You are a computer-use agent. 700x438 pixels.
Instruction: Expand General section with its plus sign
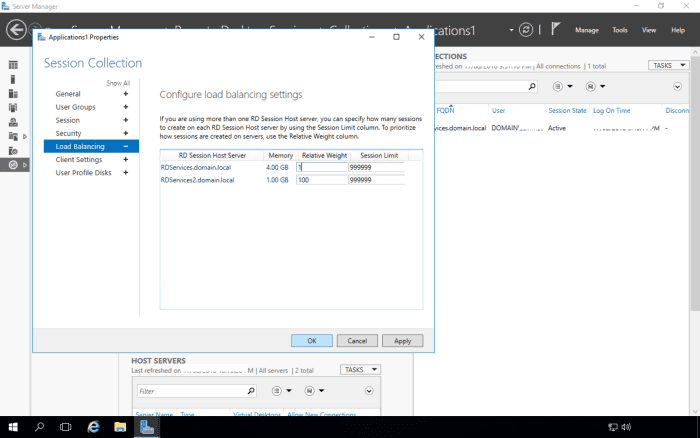click(x=125, y=94)
